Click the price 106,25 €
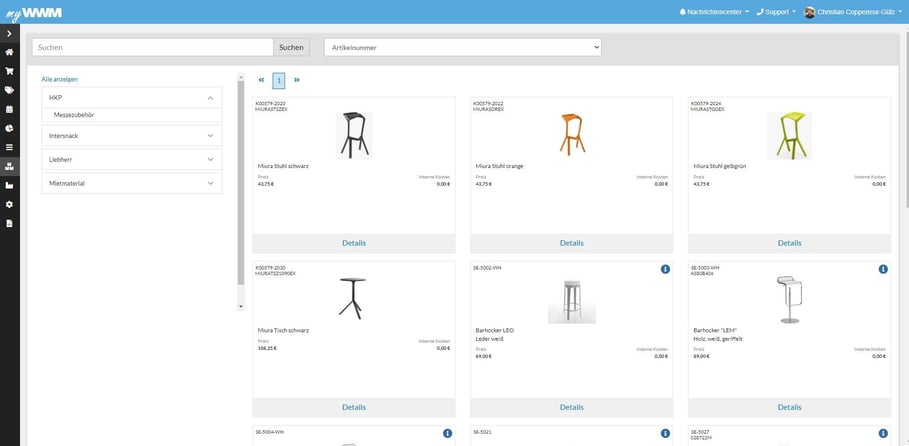Image resolution: width=909 pixels, height=446 pixels. [x=267, y=349]
